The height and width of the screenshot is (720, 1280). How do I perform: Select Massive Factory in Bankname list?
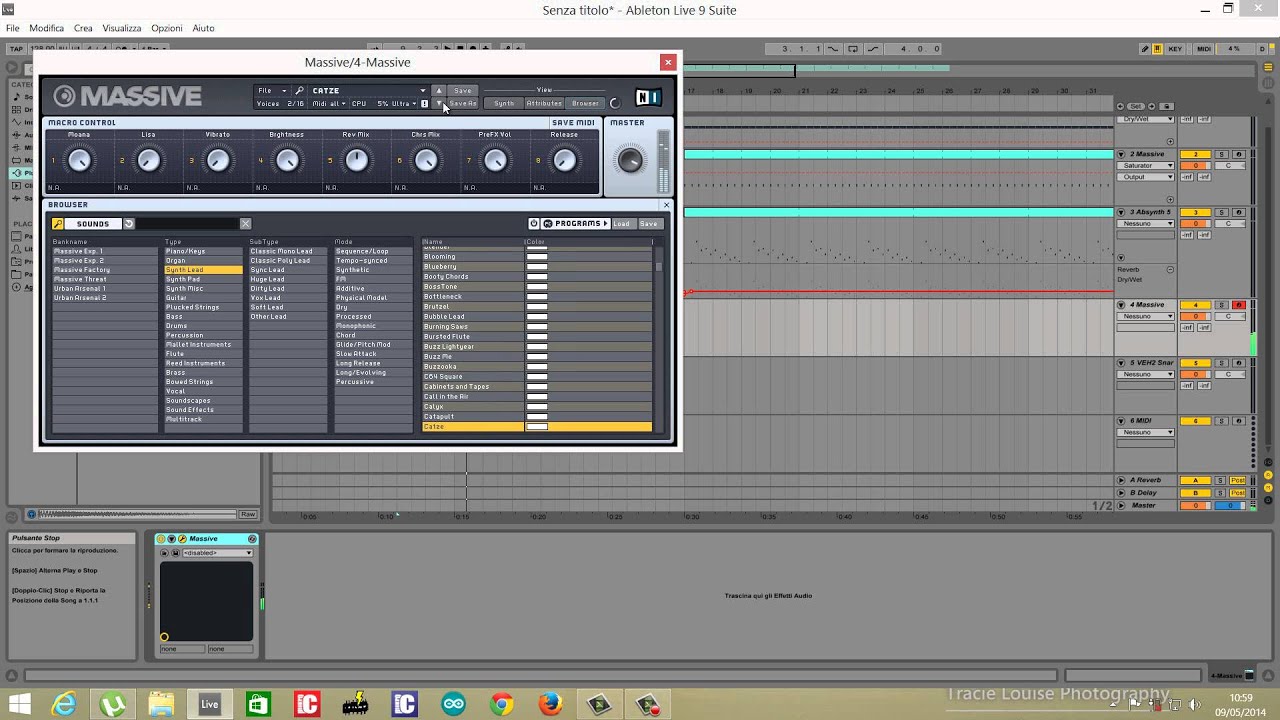tap(105, 270)
